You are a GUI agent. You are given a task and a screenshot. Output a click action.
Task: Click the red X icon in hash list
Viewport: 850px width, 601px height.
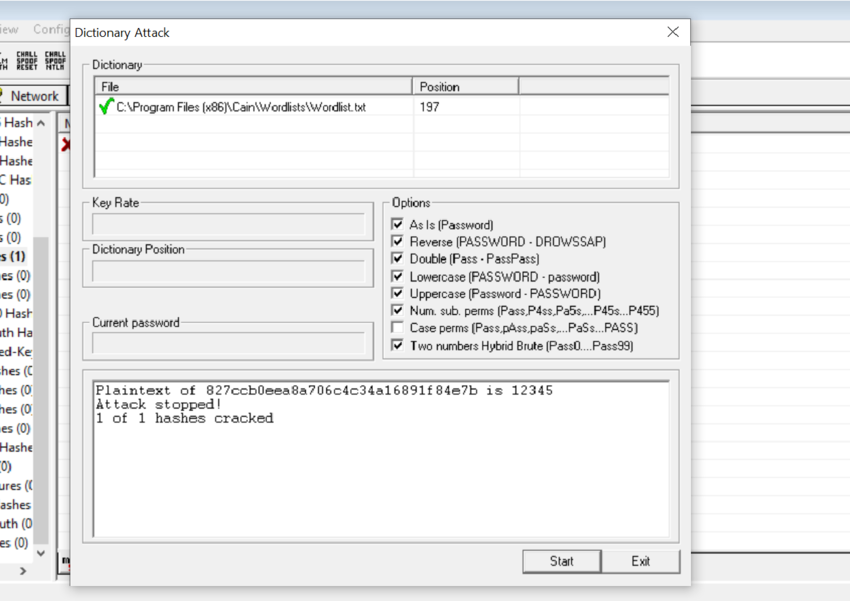click(x=65, y=145)
